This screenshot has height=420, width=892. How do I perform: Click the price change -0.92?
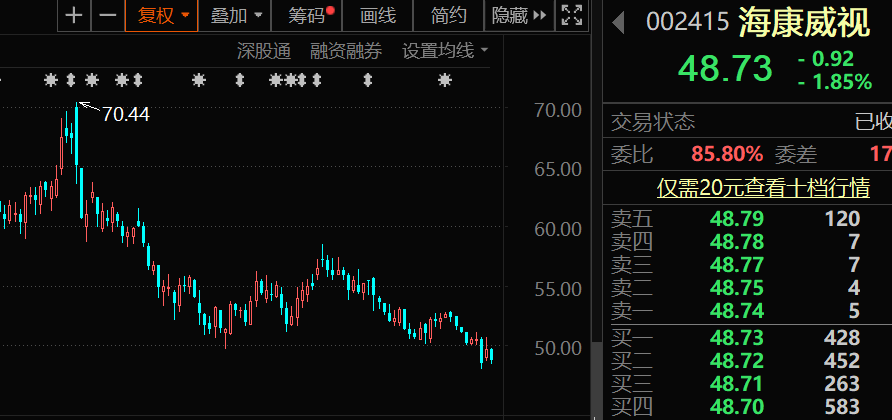pyautogui.click(x=826, y=59)
